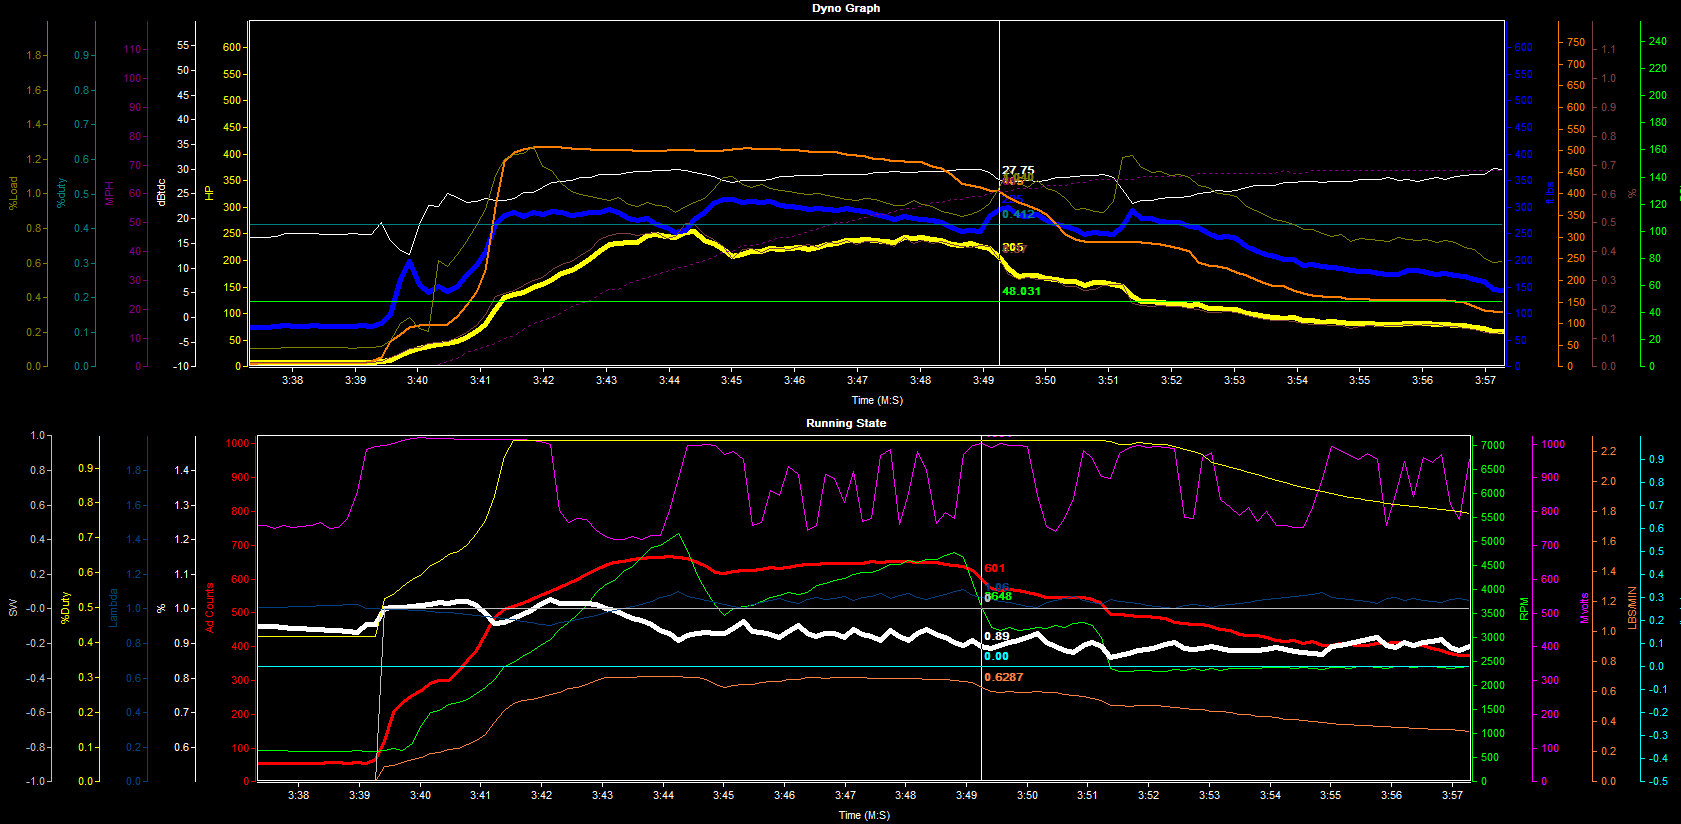
Task: Click Time (M:S) label under Dyno Graph
Action: [877, 400]
